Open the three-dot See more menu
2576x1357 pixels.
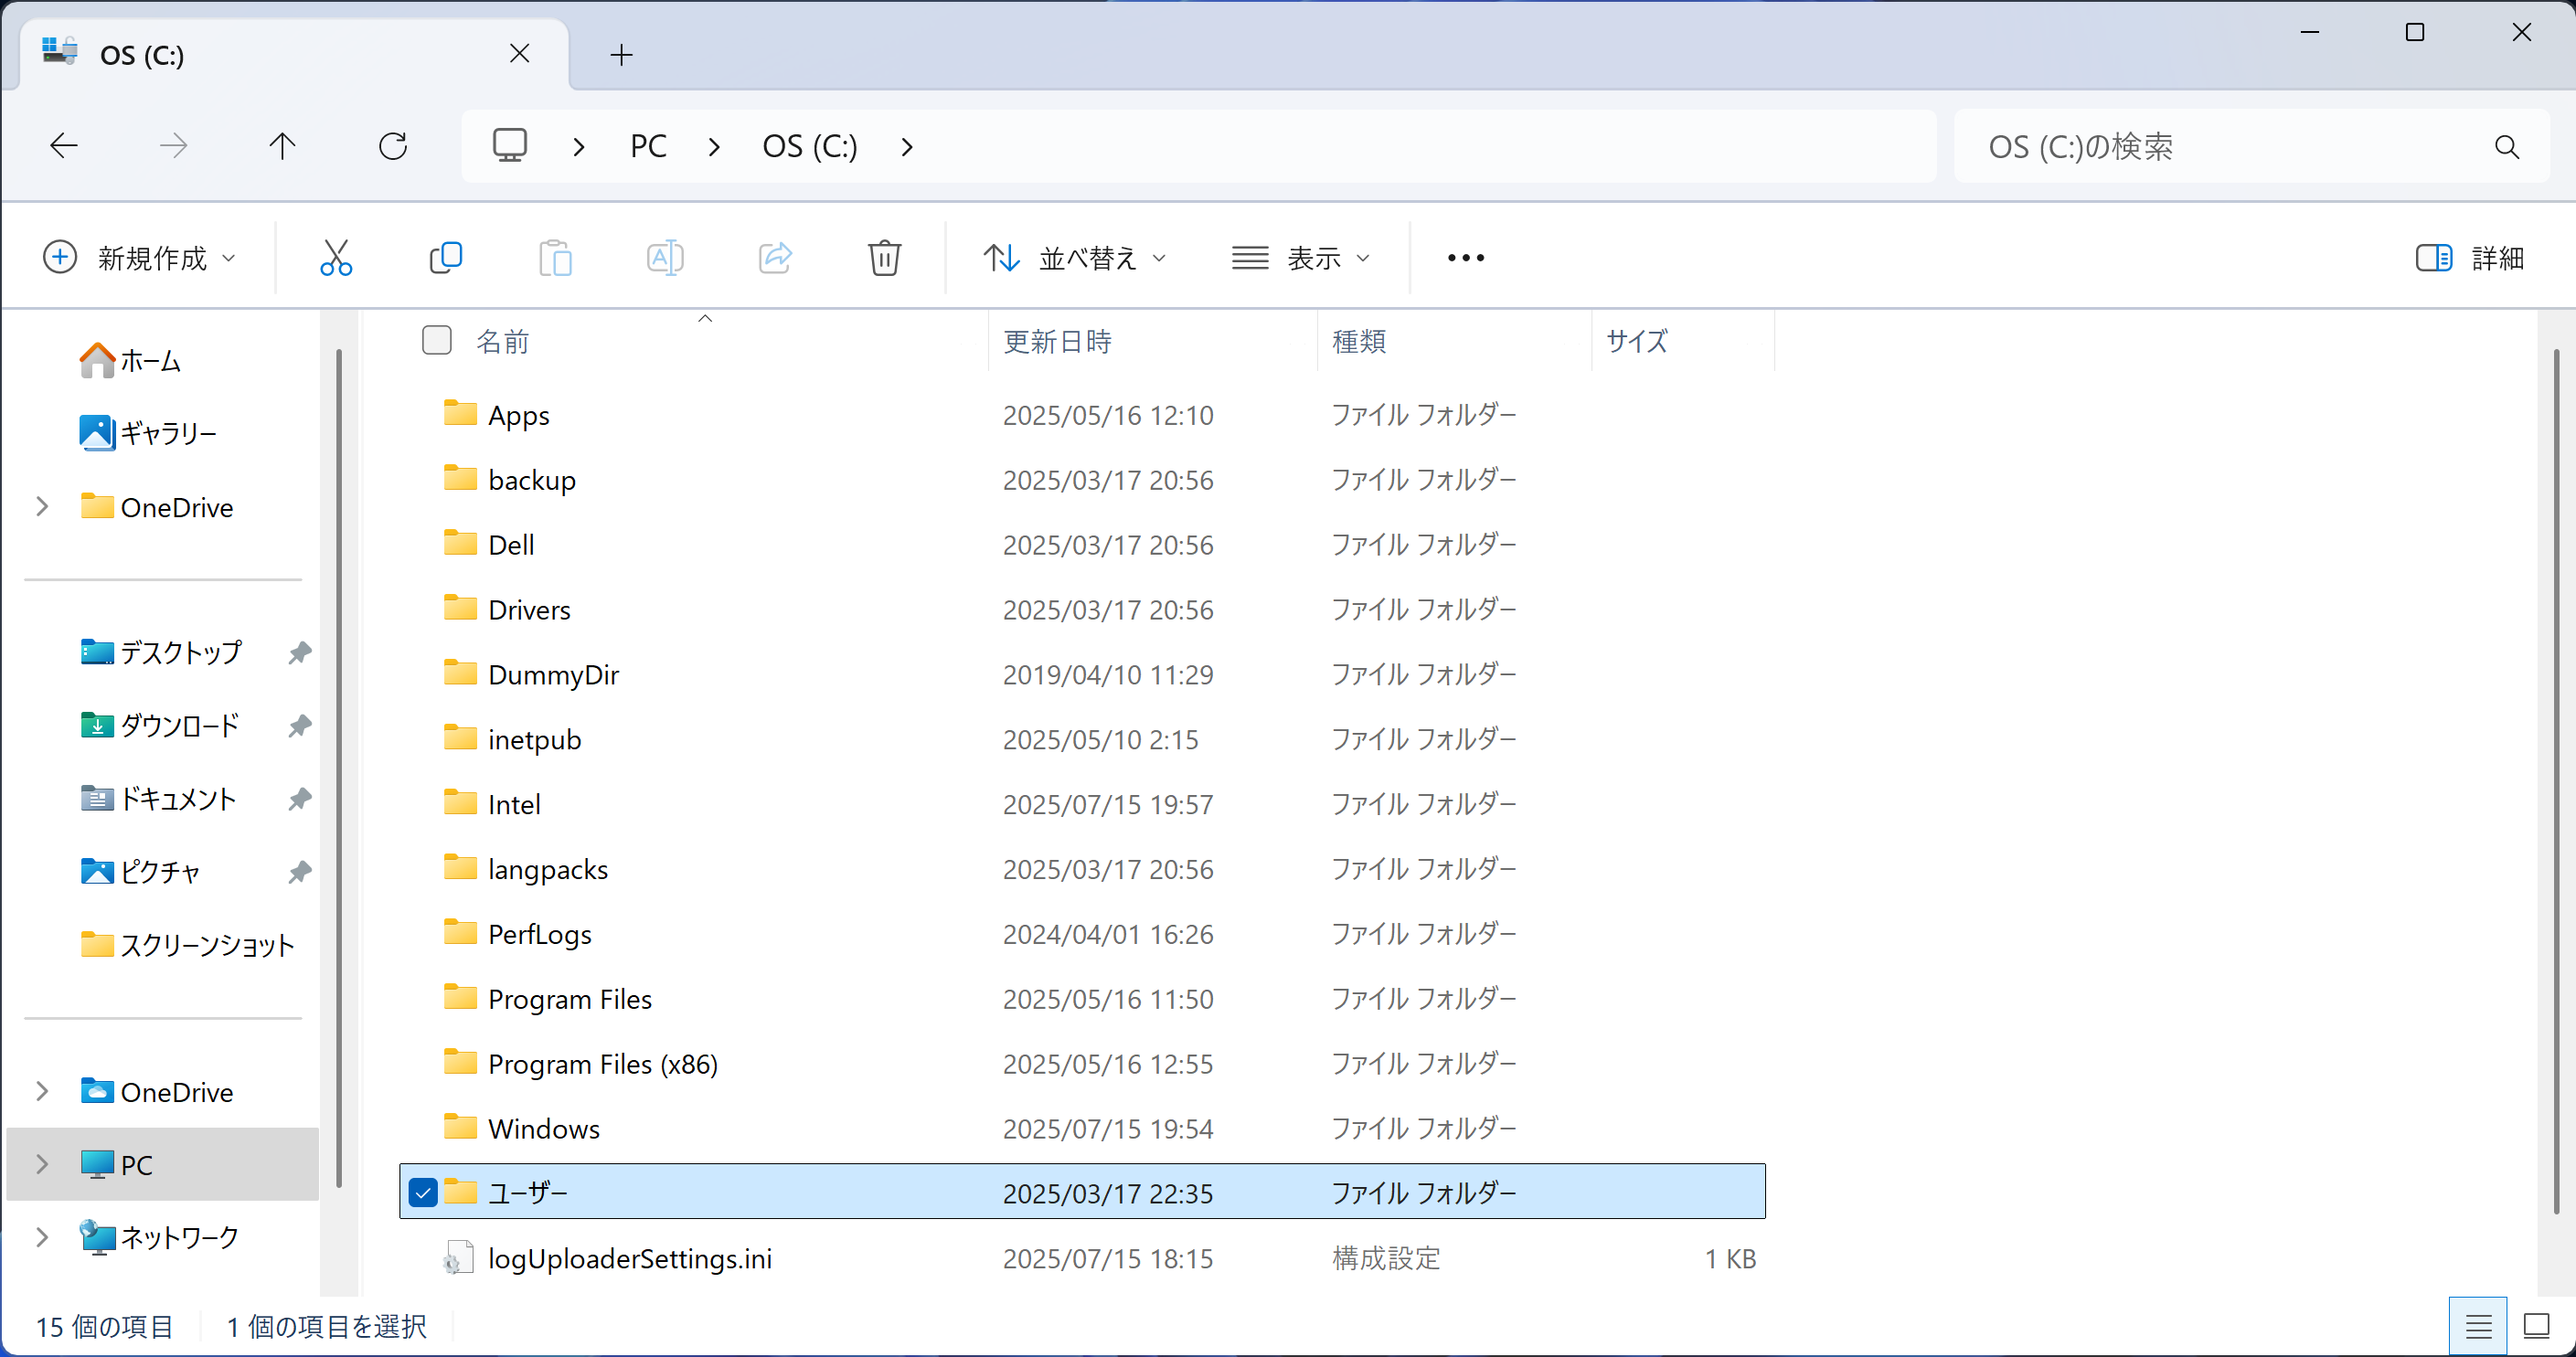1466,258
